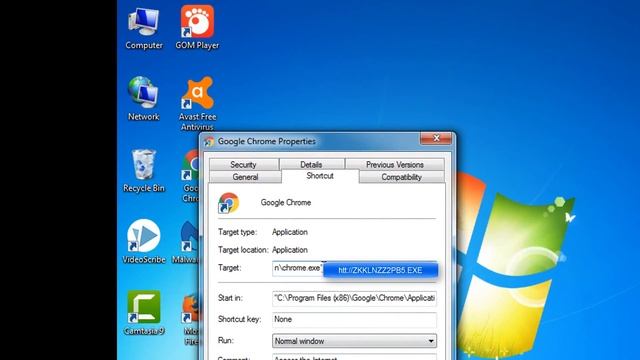Switch to the General tab
Image resolution: width=640 pixels, height=360 pixels.
pos(245,177)
